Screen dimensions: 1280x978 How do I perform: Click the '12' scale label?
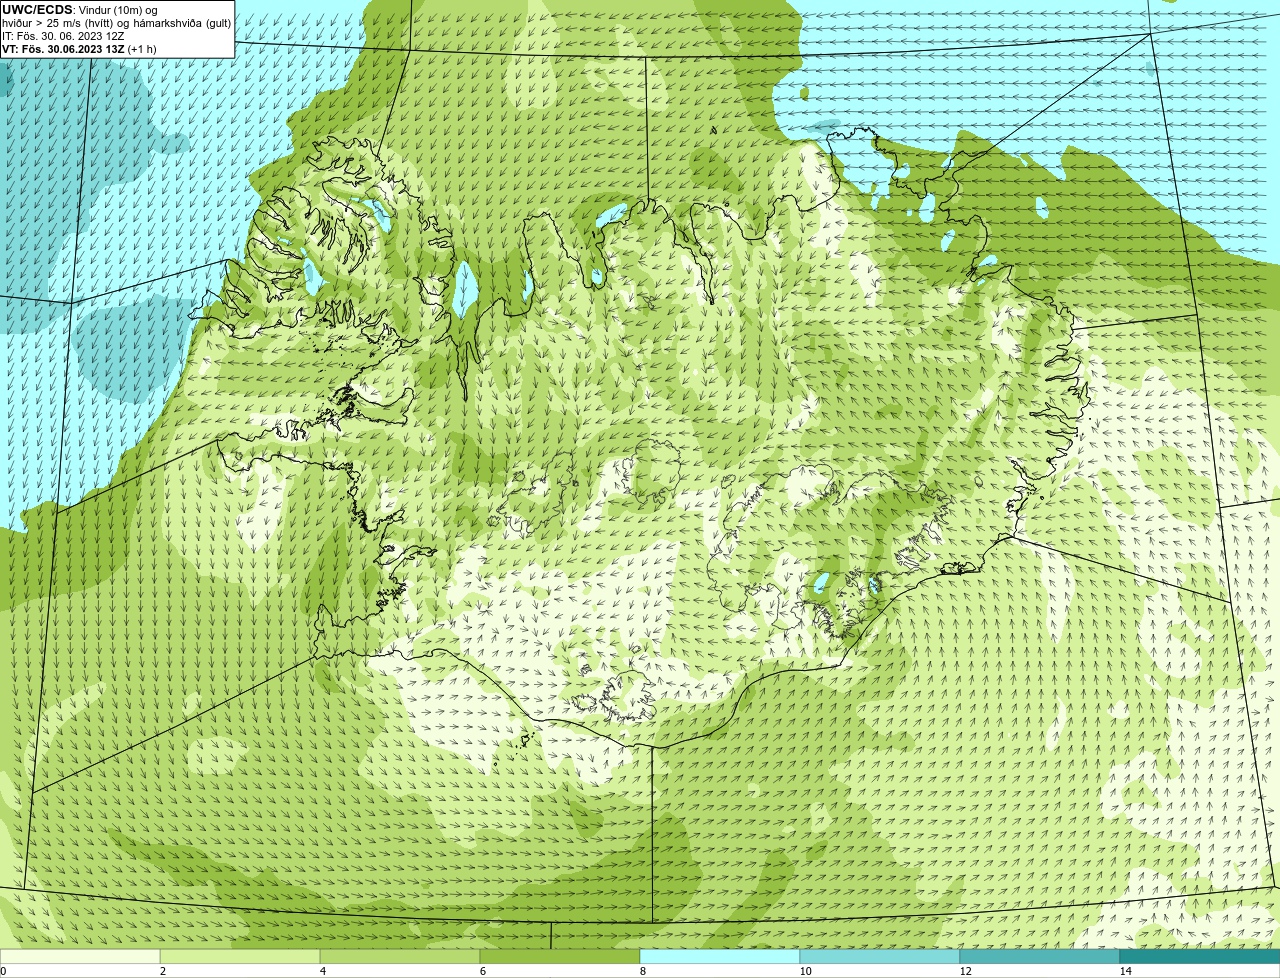pyautogui.click(x=965, y=971)
